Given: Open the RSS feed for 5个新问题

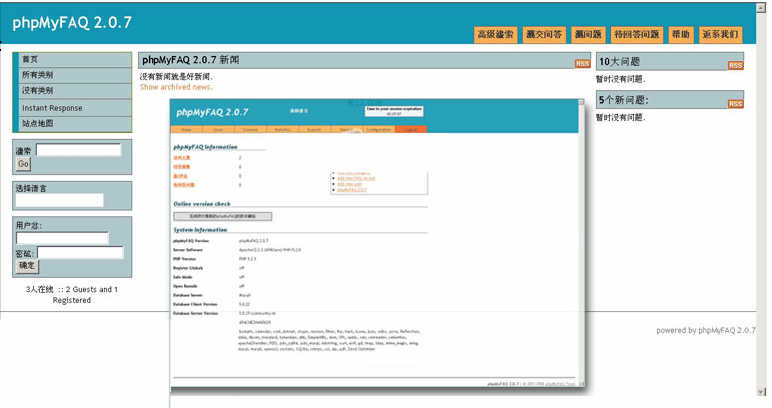Looking at the screenshot, I should click(736, 104).
